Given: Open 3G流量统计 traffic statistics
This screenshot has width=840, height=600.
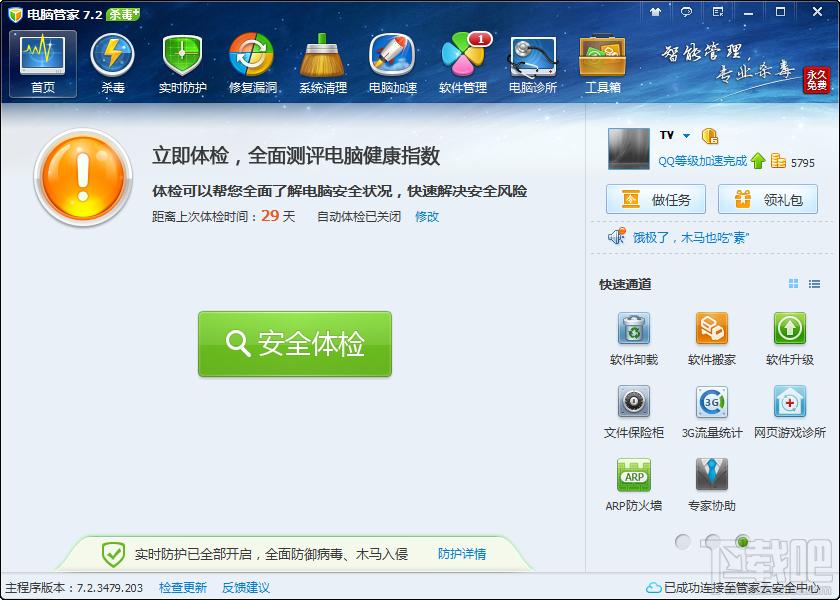Looking at the screenshot, I should (711, 412).
